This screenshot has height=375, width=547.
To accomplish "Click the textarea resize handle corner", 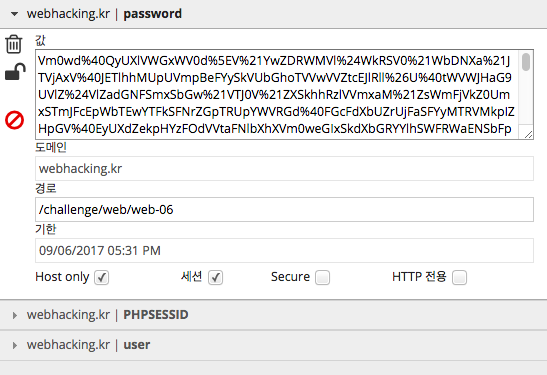I will [529, 135].
